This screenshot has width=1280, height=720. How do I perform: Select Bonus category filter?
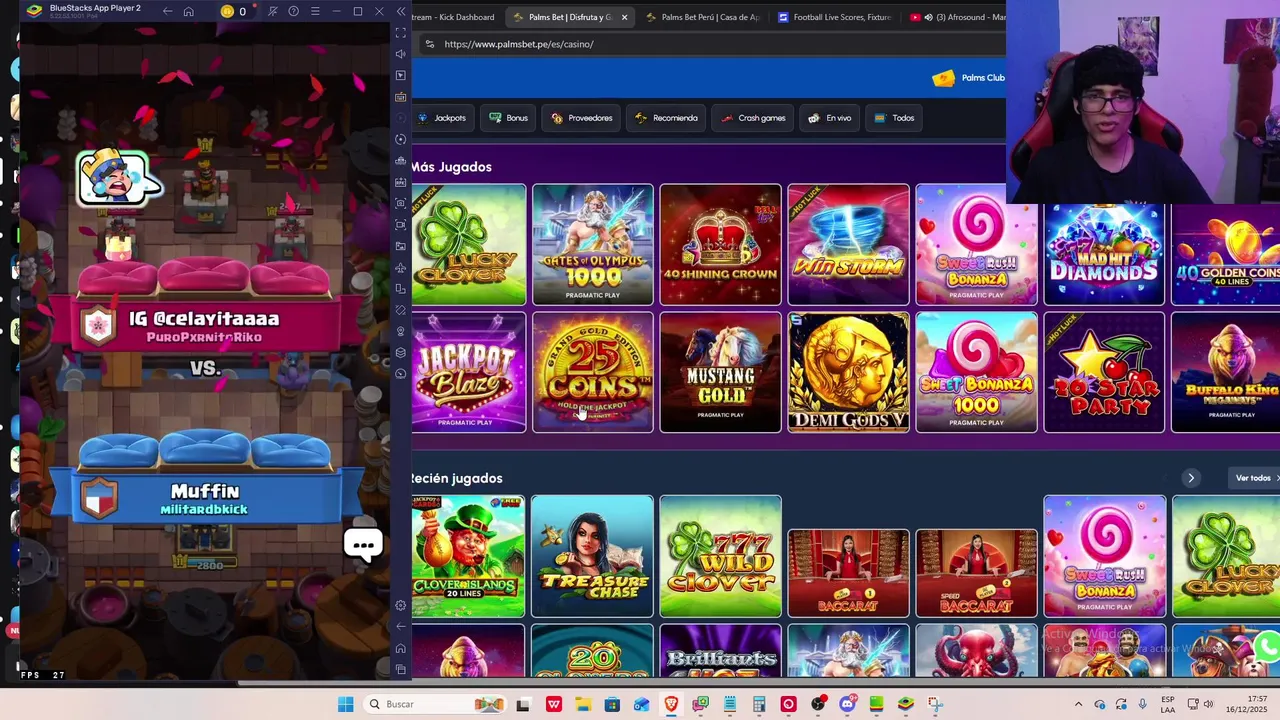508,118
